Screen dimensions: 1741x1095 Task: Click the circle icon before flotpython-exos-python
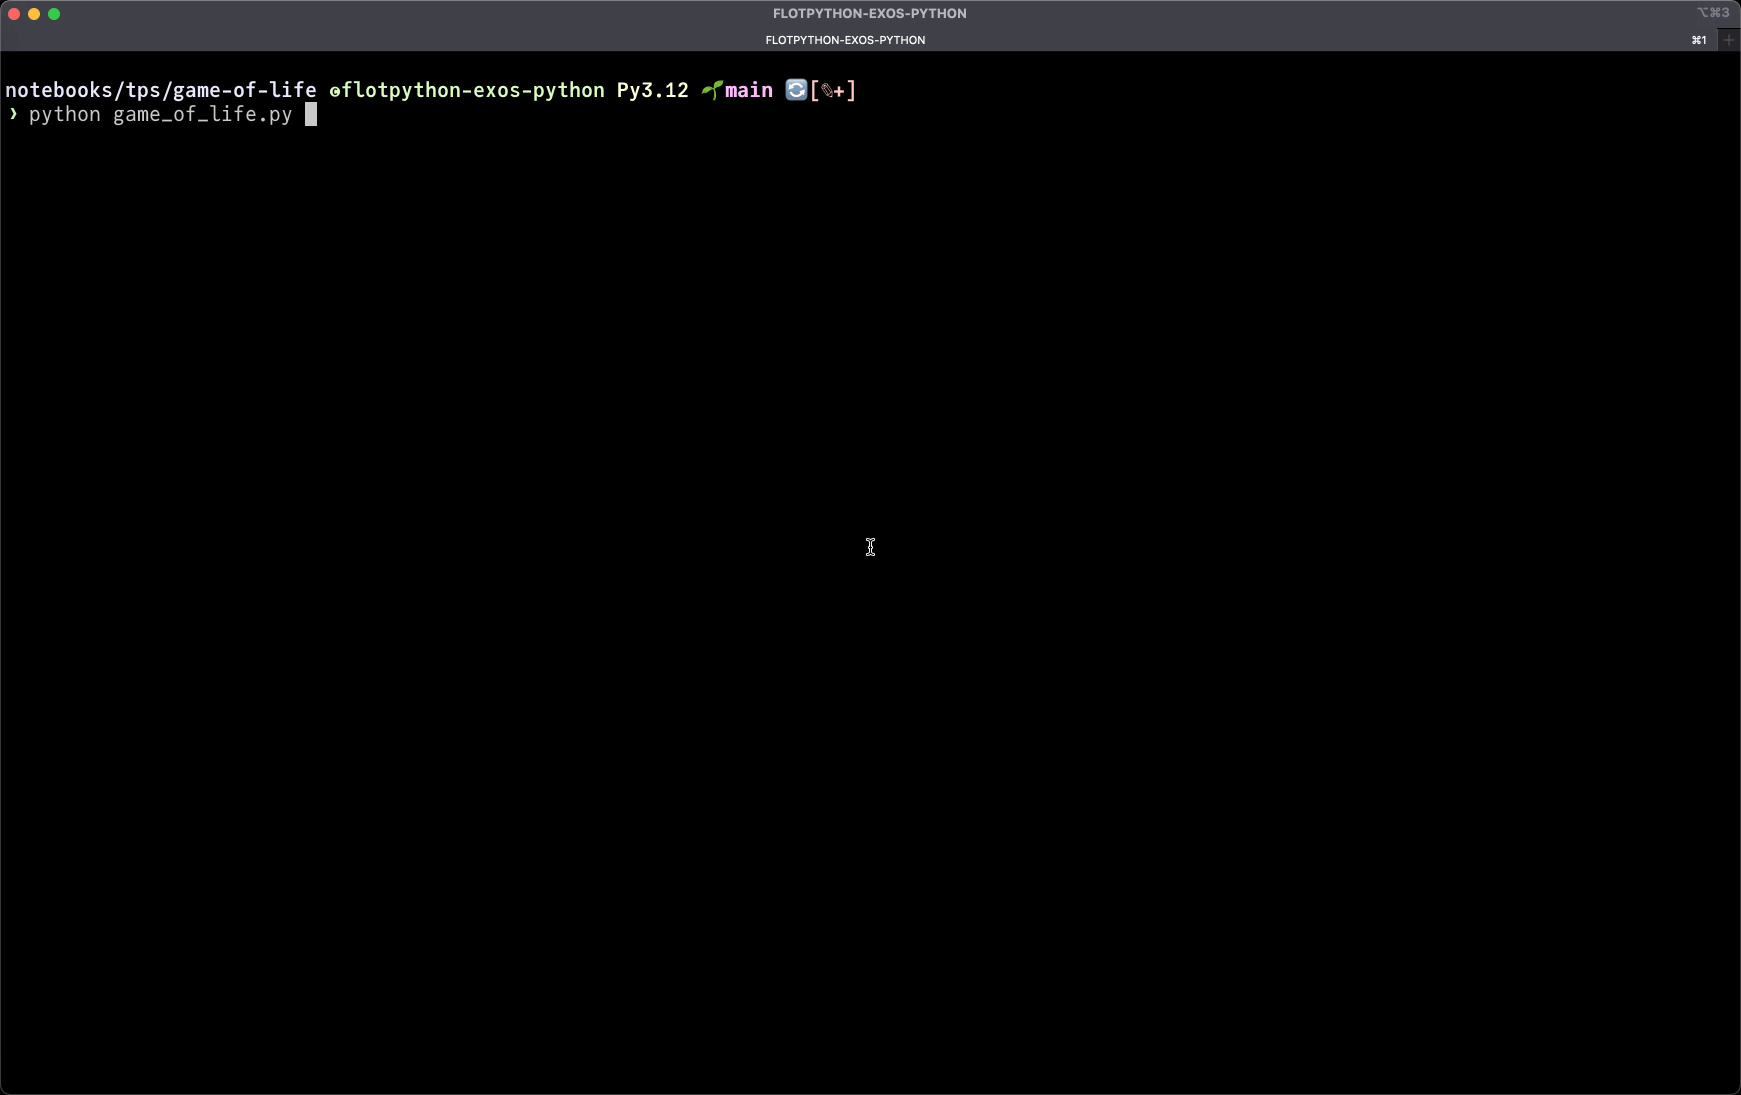coord(335,91)
